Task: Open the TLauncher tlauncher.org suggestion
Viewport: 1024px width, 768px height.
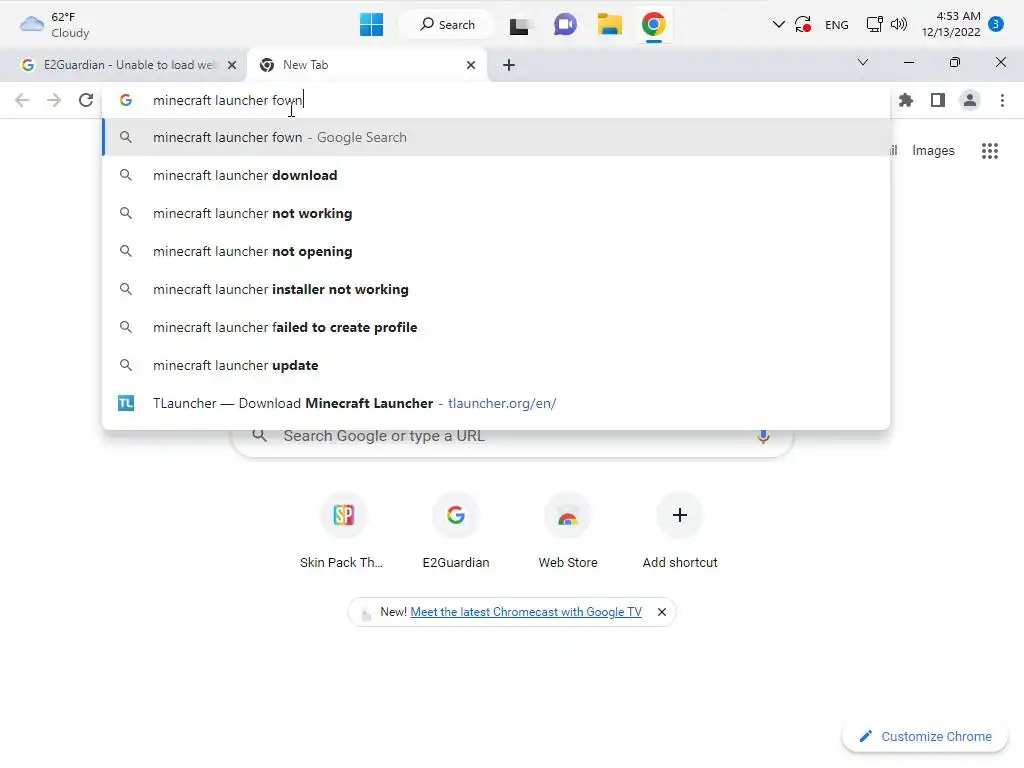Action: (x=496, y=403)
